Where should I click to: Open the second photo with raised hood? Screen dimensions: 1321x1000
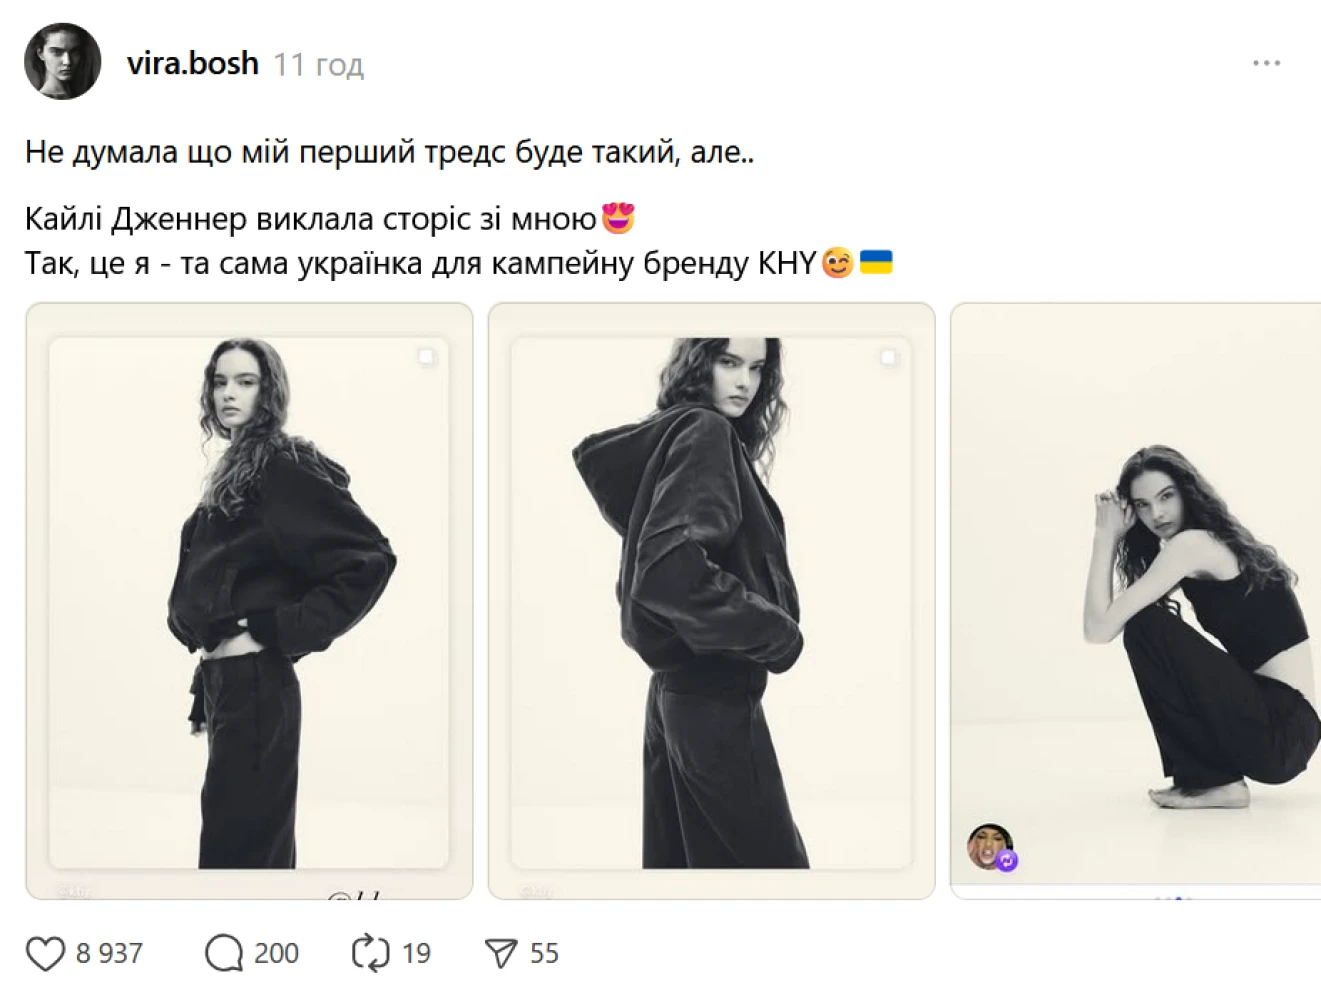[711, 600]
